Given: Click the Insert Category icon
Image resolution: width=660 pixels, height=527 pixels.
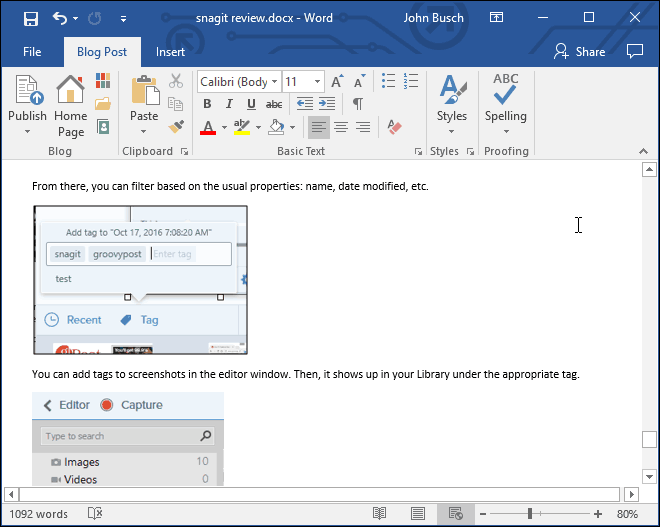Looking at the screenshot, I should [103, 80].
